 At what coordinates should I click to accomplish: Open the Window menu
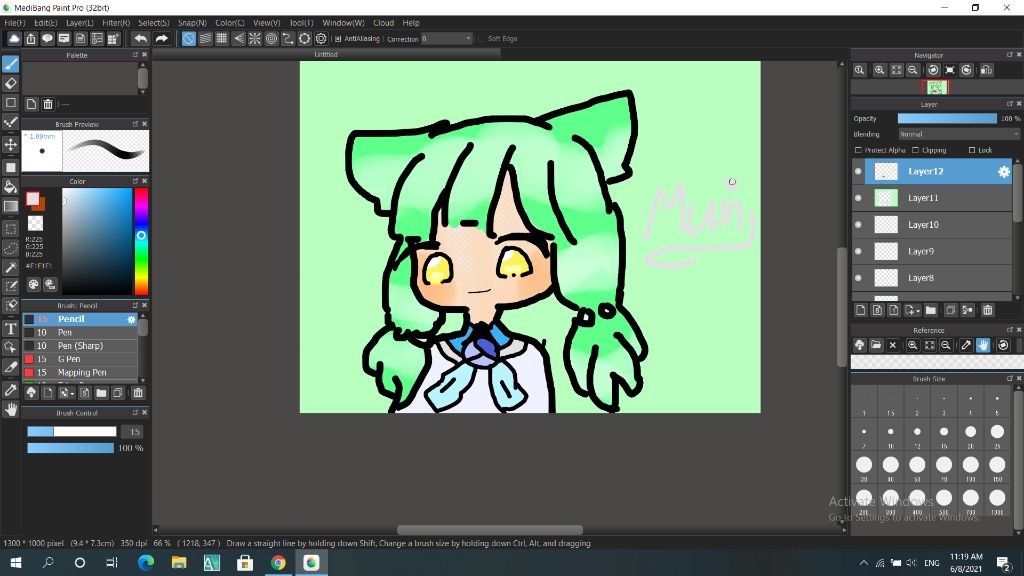point(344,23)
